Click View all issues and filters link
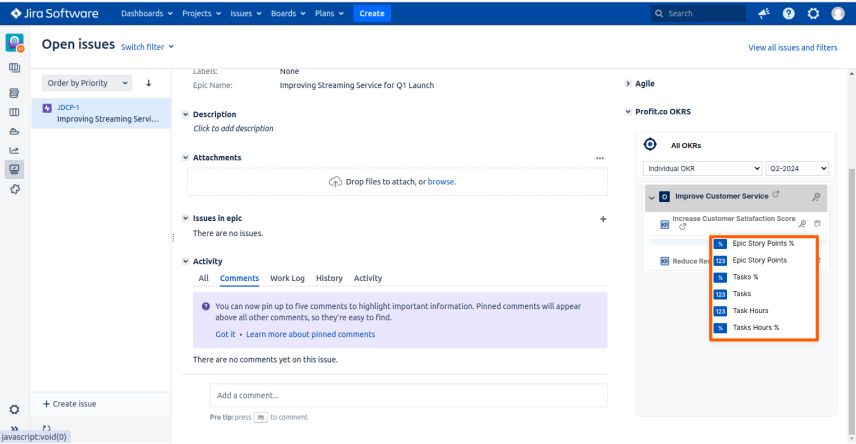Screen dimensions: 856x444 tap(793, 48)
